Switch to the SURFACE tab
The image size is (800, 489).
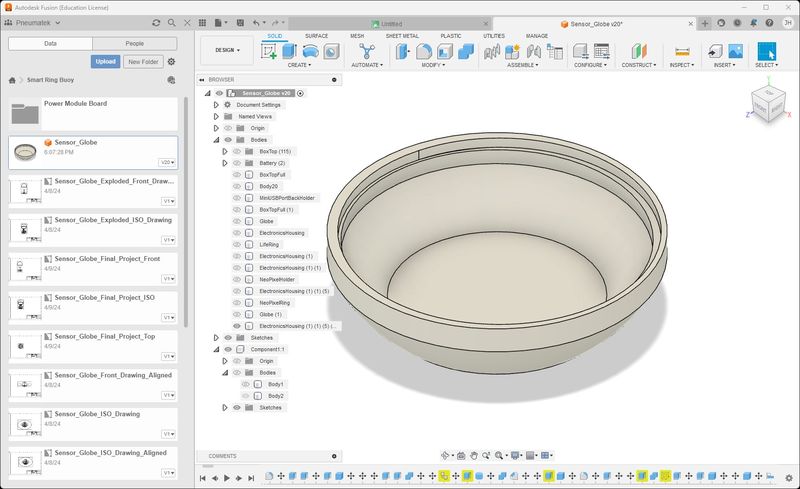(x=316, y=36)
